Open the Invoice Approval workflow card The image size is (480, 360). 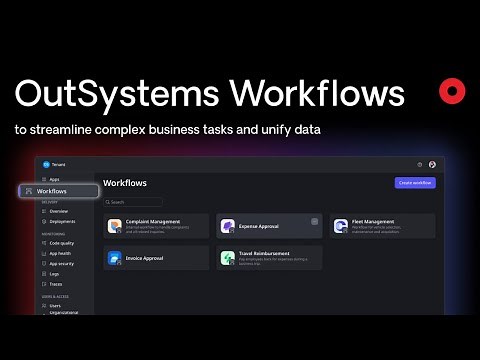coord(156,258)
